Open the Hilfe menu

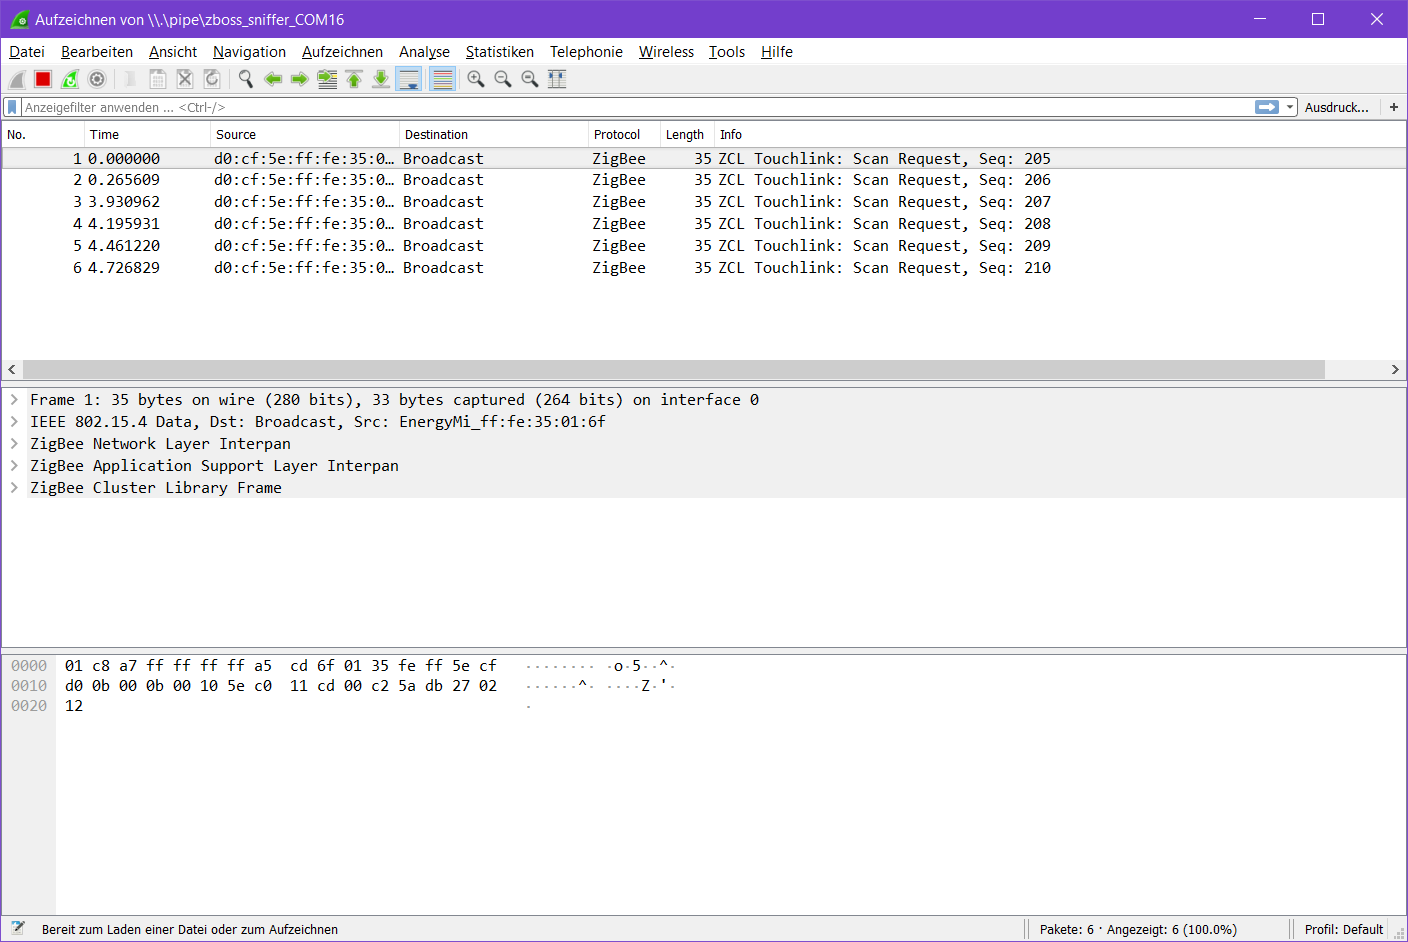coord(777,52)
